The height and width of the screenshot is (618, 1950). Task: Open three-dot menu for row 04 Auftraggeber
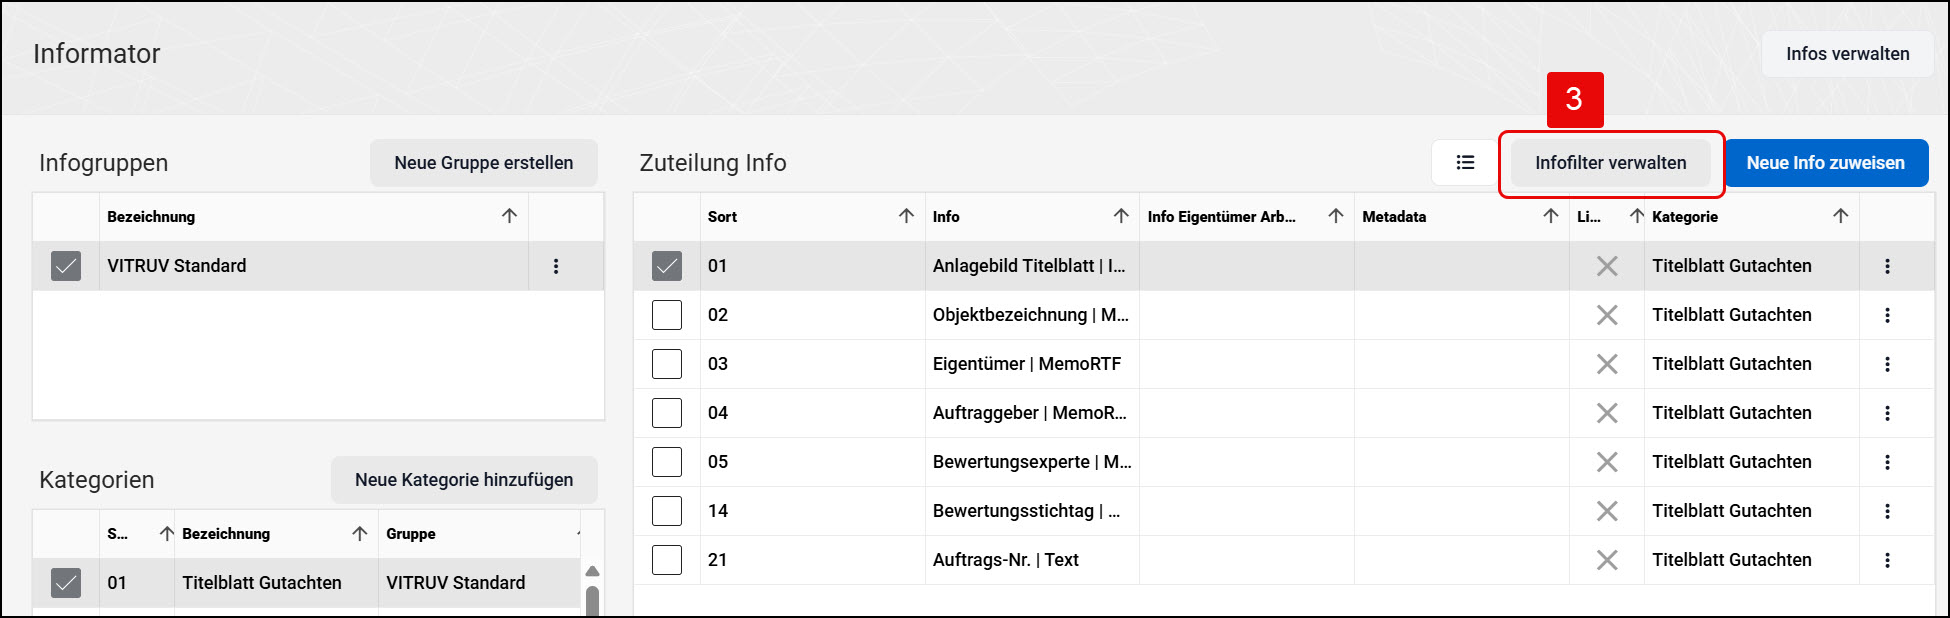[x=1887, y=413]
